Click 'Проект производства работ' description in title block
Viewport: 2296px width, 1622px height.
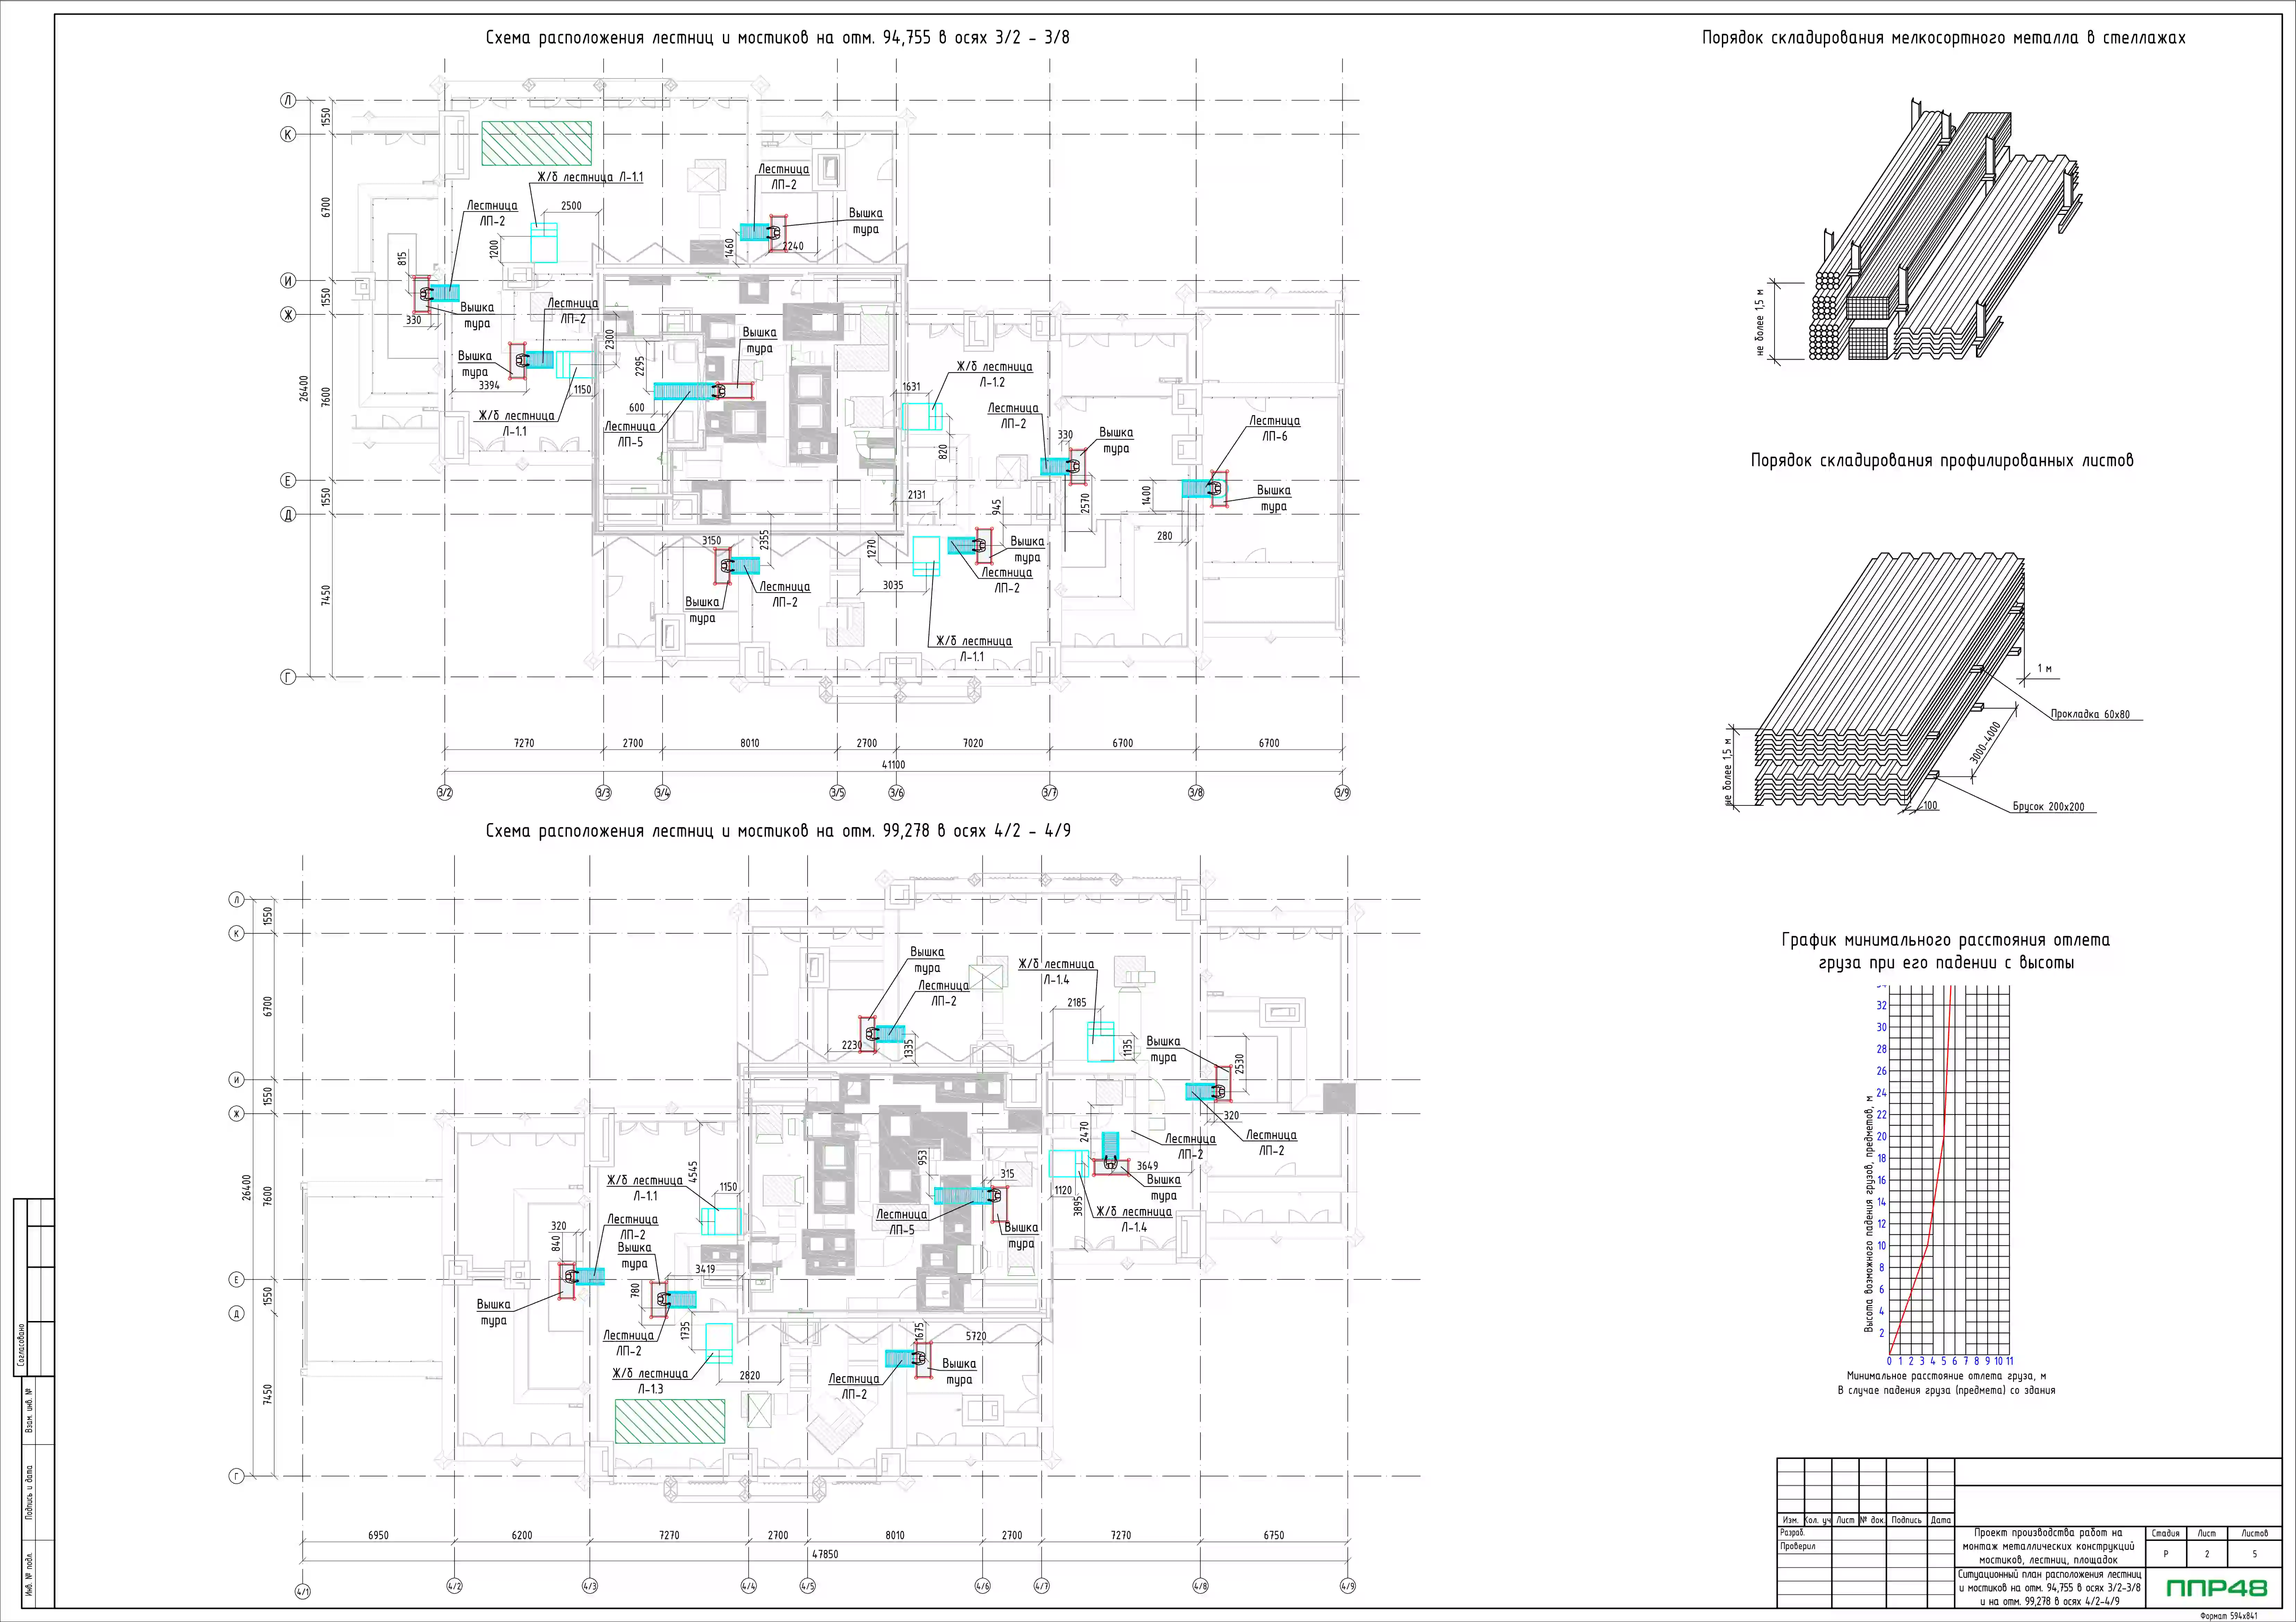[x=2048, y=1546]
